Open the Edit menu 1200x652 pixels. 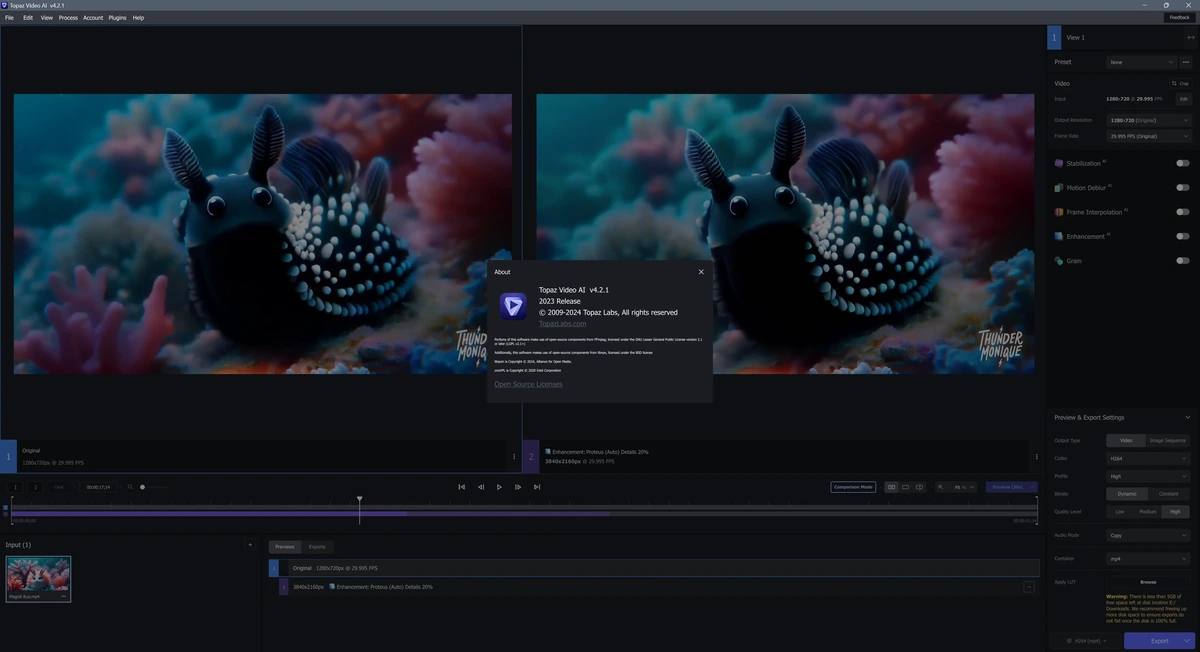[x=28, y=18]
